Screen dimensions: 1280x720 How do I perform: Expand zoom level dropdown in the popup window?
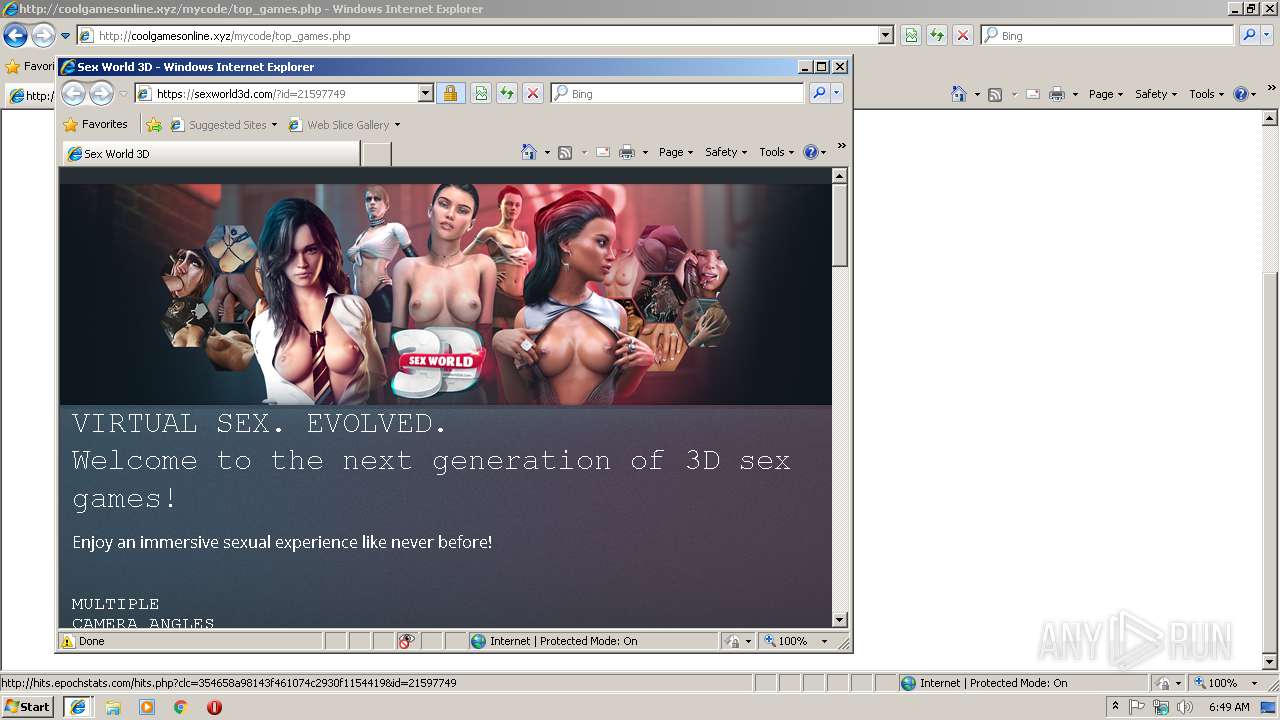[x=825, y=641]
